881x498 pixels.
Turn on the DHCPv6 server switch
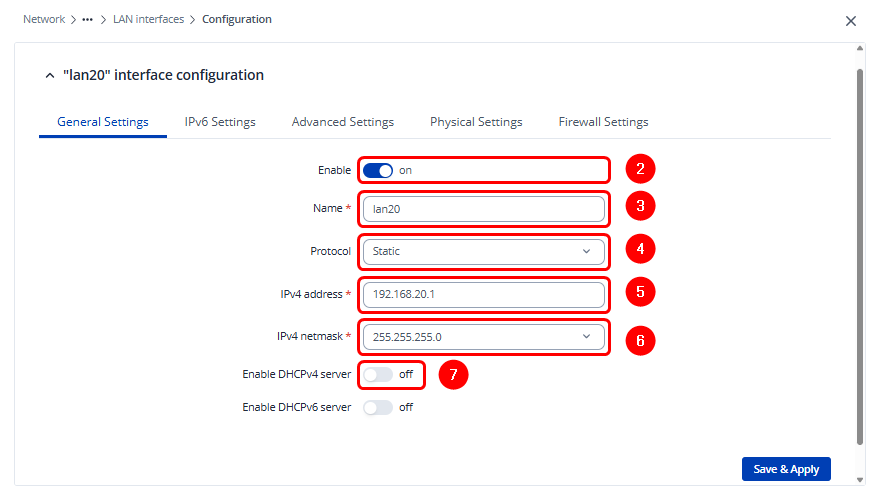pyautogui.click(x=378, y=407)
